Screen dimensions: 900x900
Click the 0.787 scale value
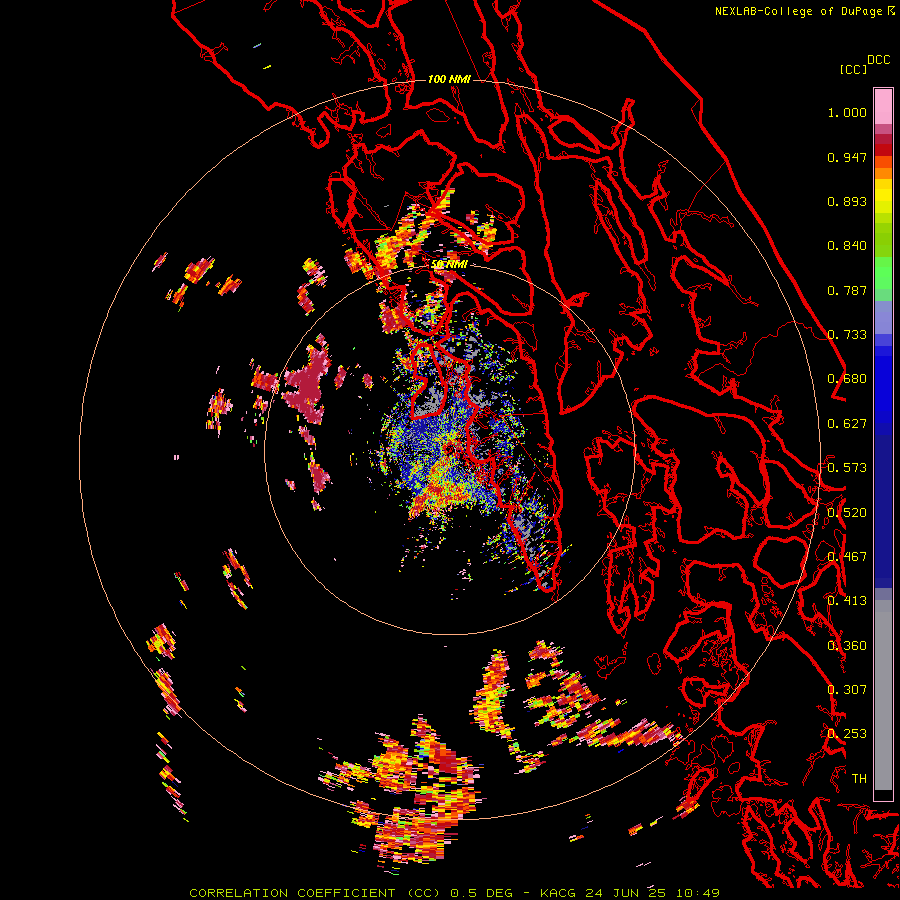click(847, 290)
